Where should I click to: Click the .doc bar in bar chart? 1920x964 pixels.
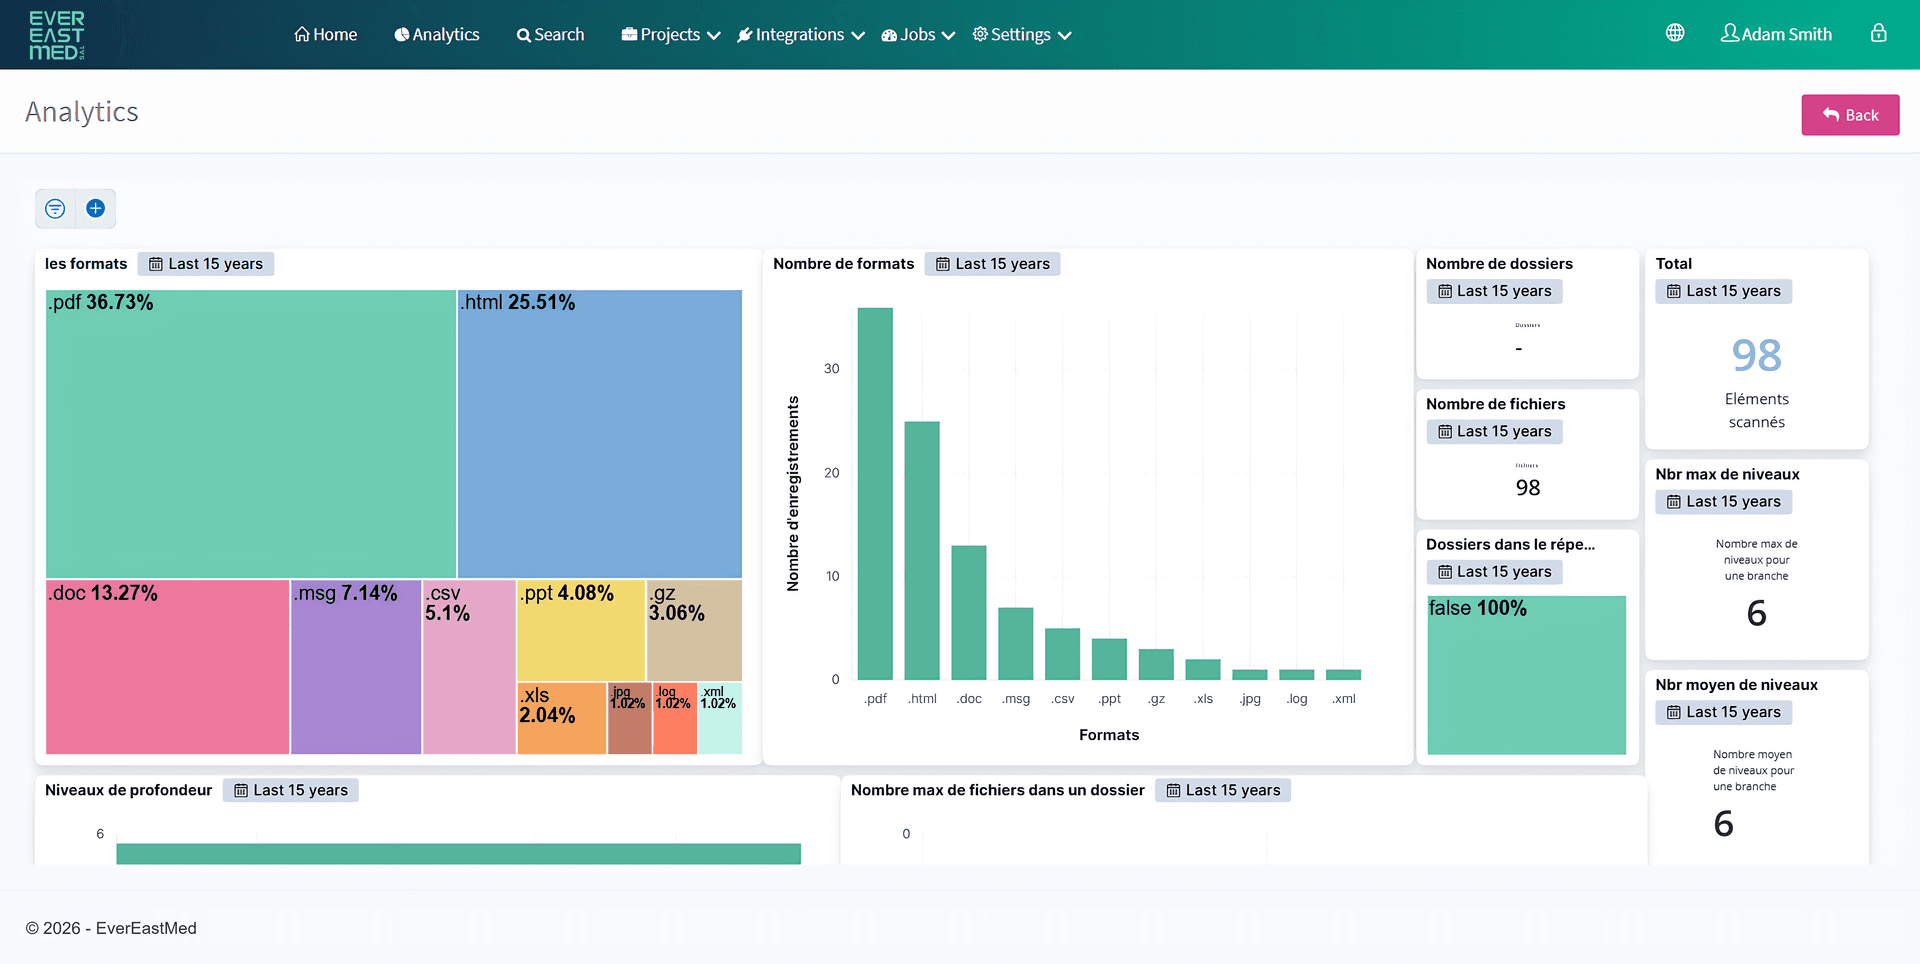(969, 613)
